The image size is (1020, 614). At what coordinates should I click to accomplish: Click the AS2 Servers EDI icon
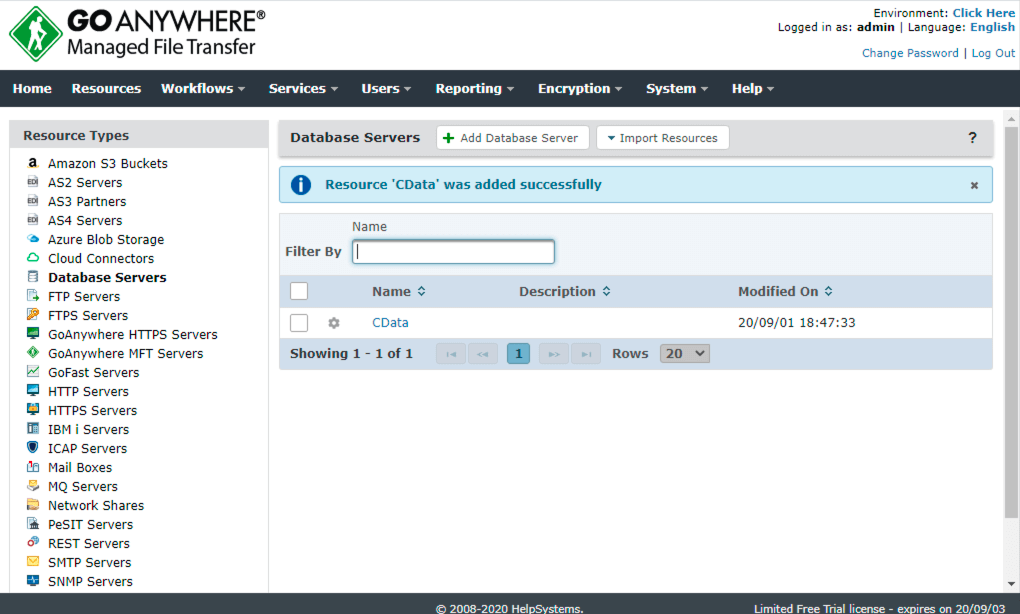tap(33, 181)
